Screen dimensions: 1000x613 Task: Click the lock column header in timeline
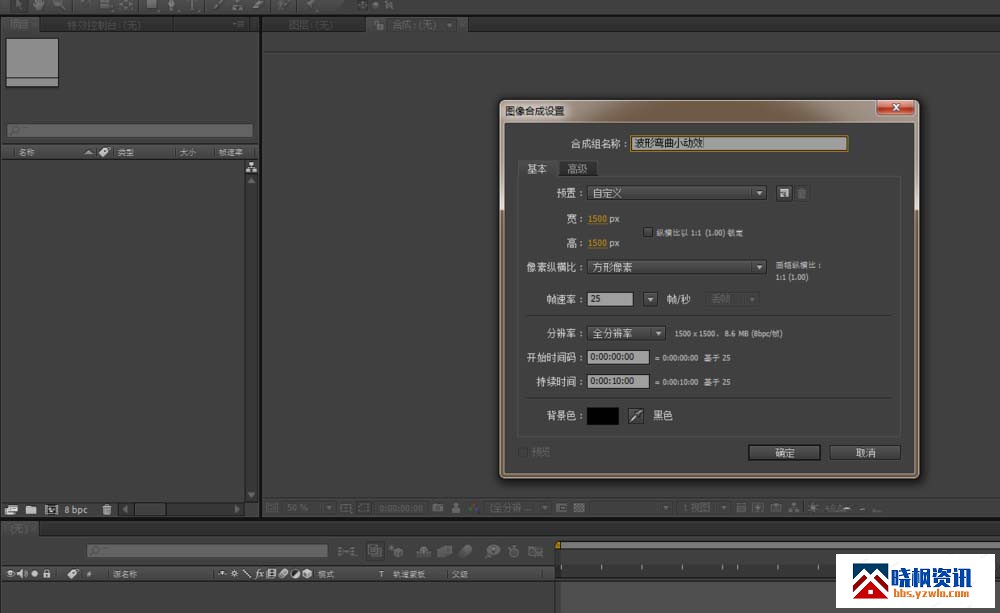click(x=47, y=573)
